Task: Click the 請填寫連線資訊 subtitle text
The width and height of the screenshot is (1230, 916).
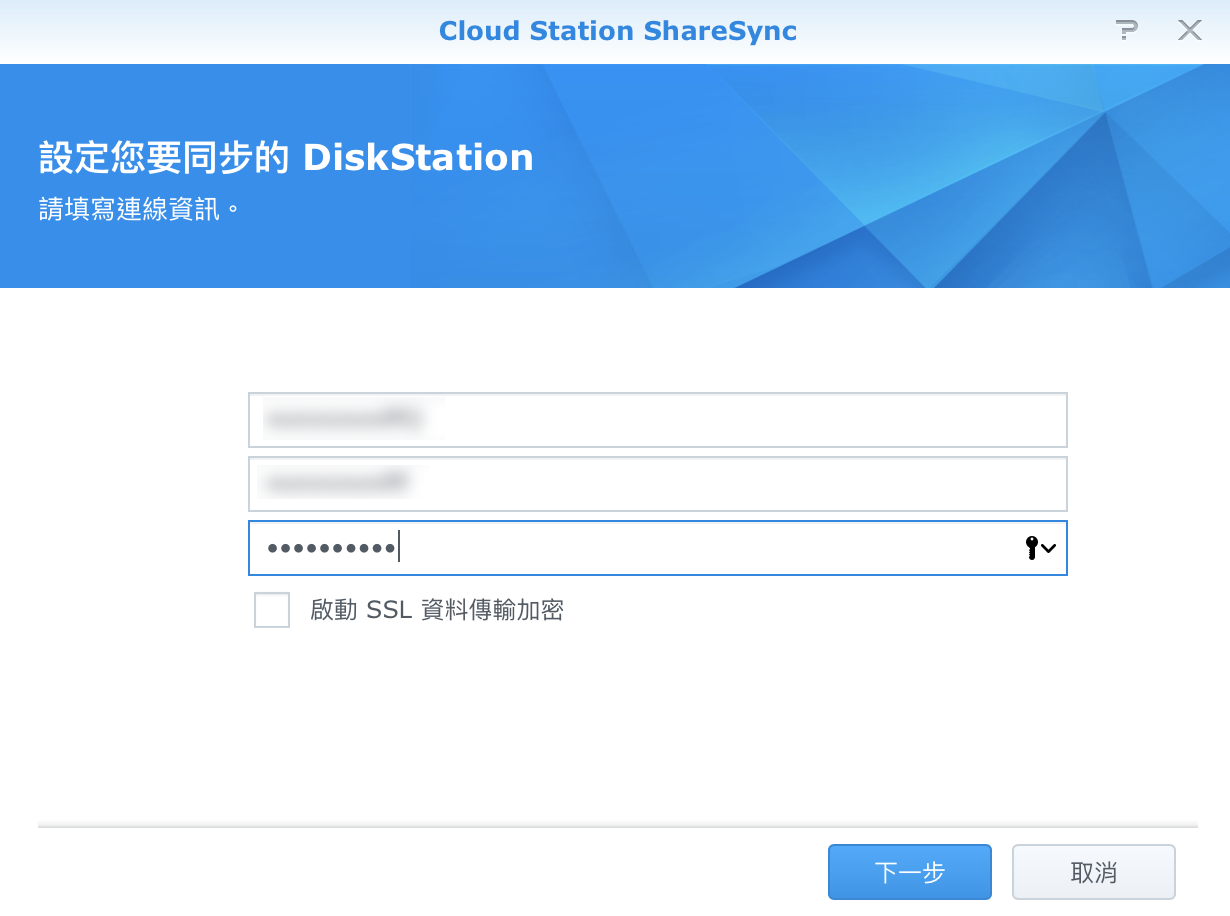Action: [139, 210]
